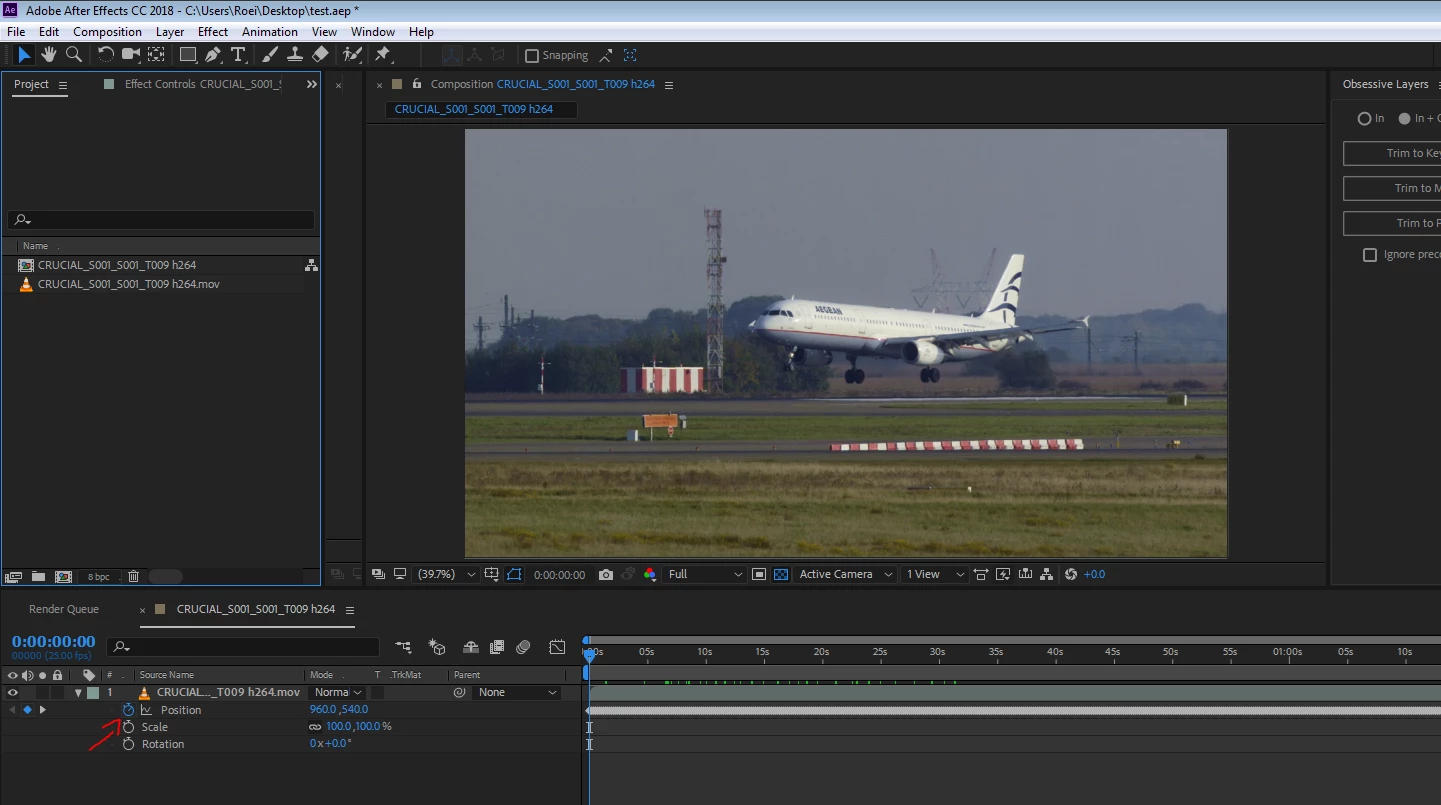1441x805 pixels.
Task: Toggle the composition viewer lock icon
Action: tap(417, 84)
